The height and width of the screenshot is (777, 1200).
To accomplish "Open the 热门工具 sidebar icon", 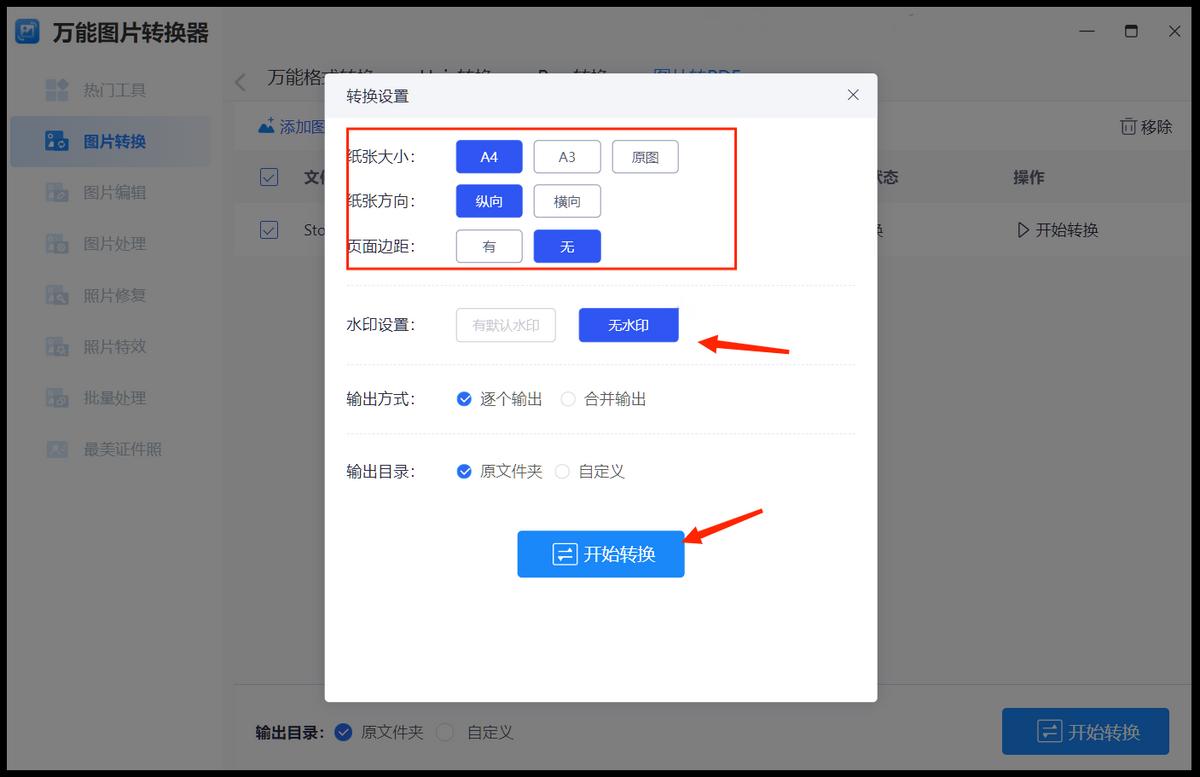I will pos(55,90).
